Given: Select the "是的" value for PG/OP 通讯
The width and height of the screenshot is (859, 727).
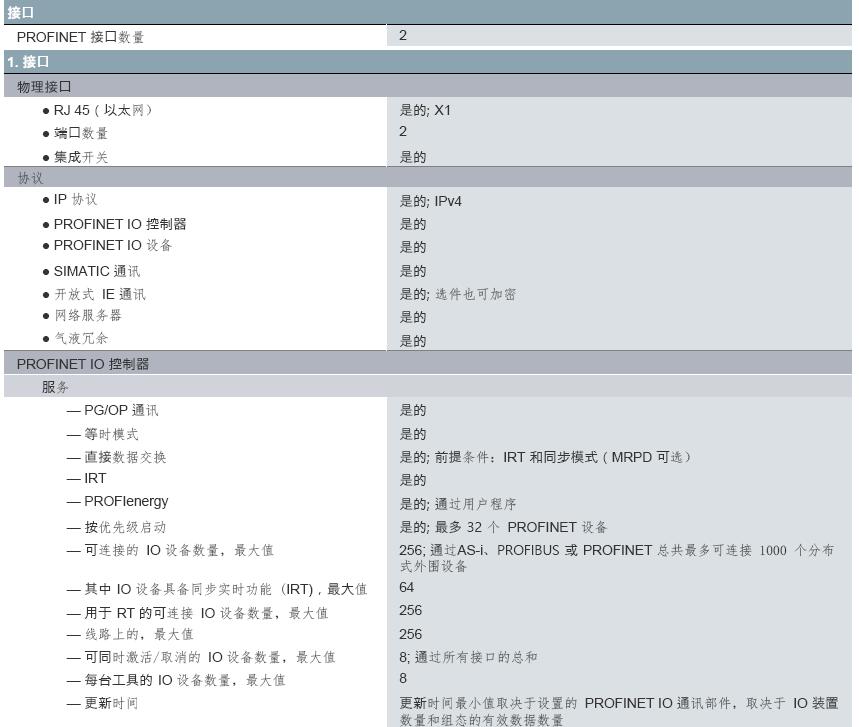Looking at the screenshot, I should point(413,410).
